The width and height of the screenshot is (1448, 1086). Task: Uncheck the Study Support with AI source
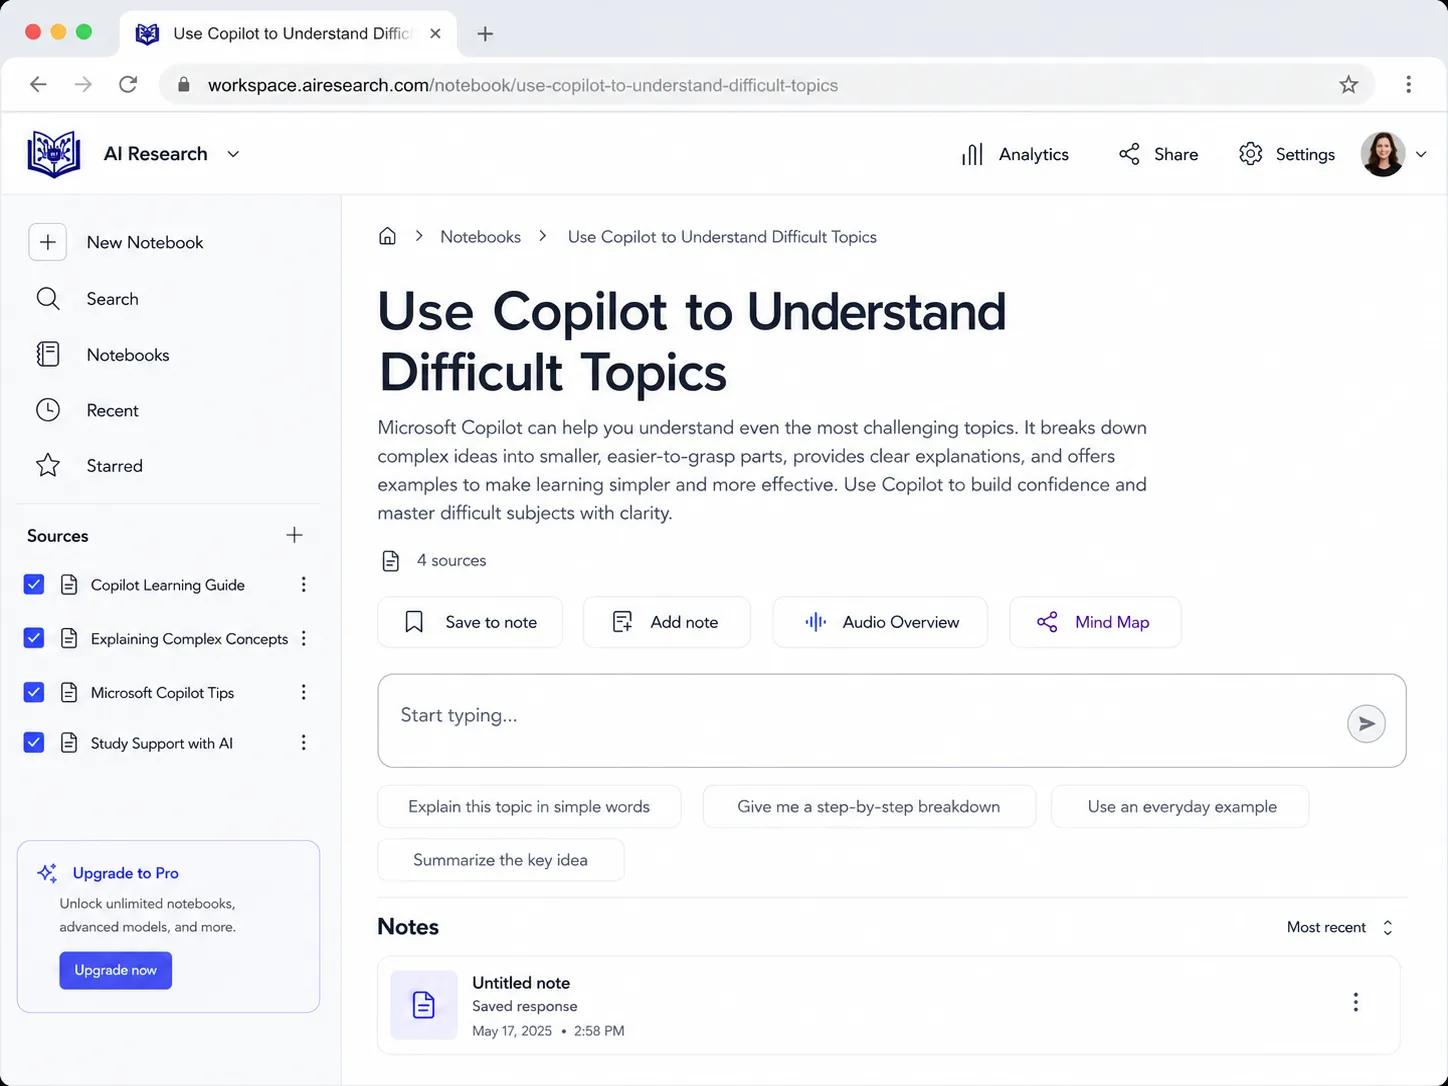[34, 743]
